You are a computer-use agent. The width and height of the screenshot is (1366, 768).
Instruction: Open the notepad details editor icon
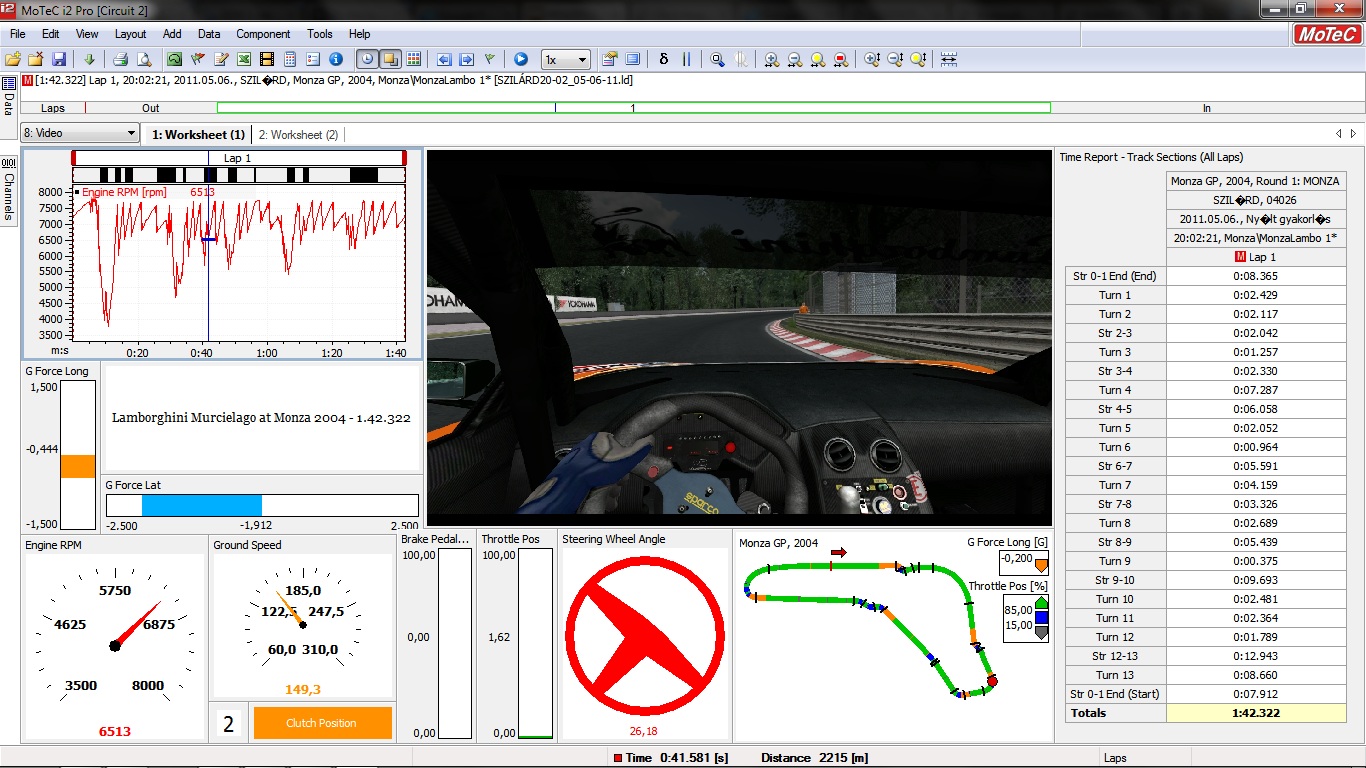(221, 59)
